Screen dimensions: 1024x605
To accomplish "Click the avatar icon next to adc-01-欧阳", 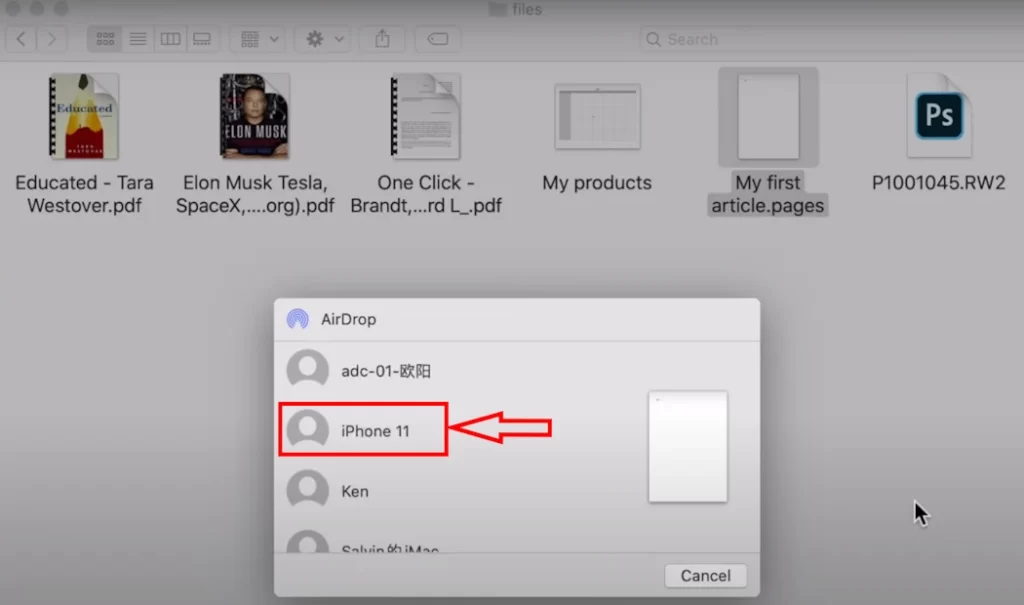I will (308, 369).
